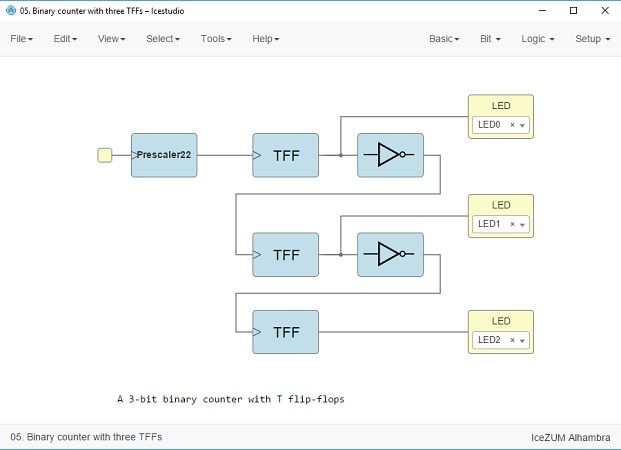Viewport: 621px width, 450px height.
Task: Open the Bit blocks menu
Action: [x=490, y=39]
